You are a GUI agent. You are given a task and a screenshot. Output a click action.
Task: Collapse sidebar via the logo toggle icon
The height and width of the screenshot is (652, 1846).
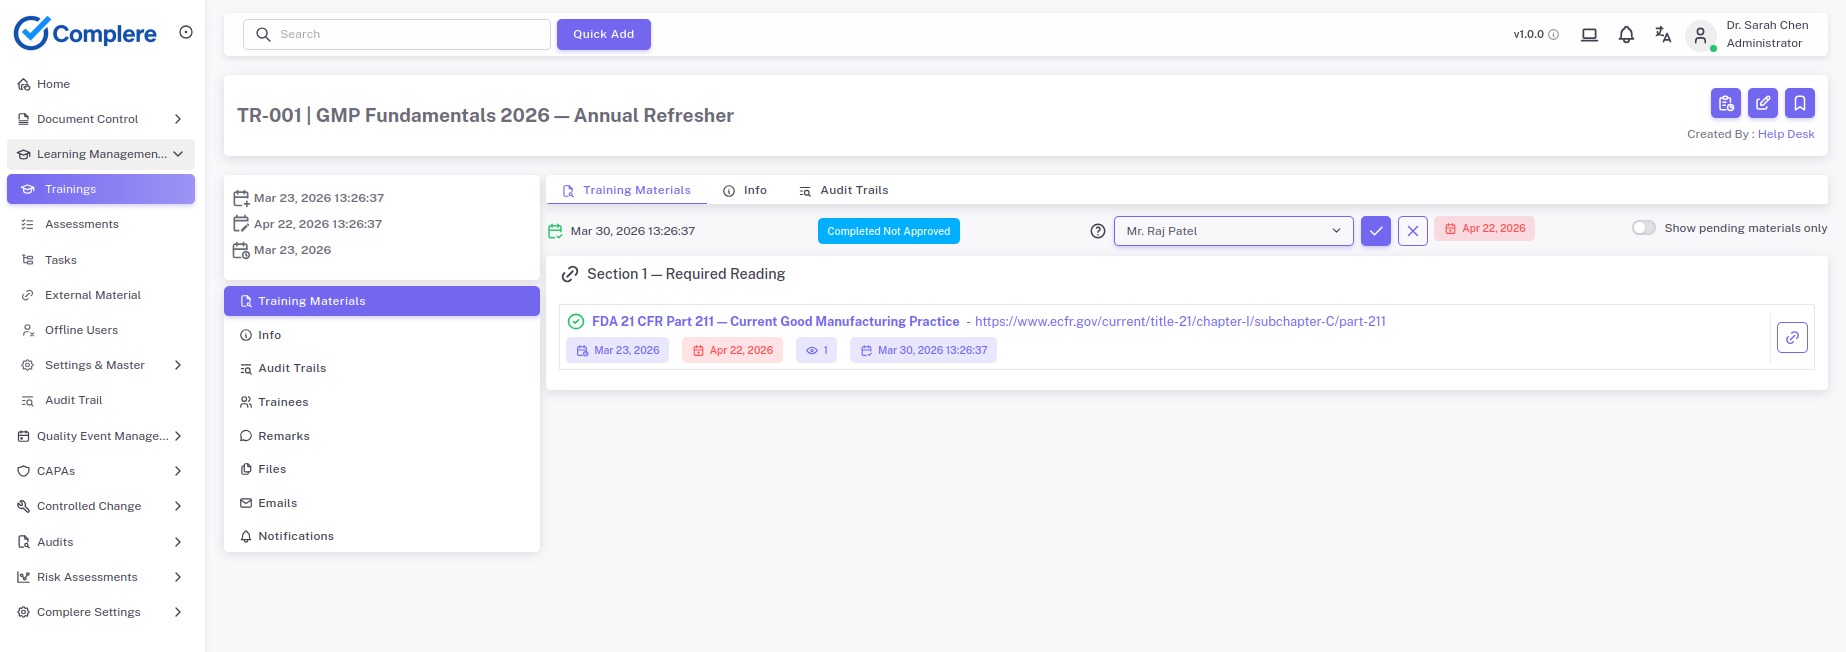(x=186, y=32)
